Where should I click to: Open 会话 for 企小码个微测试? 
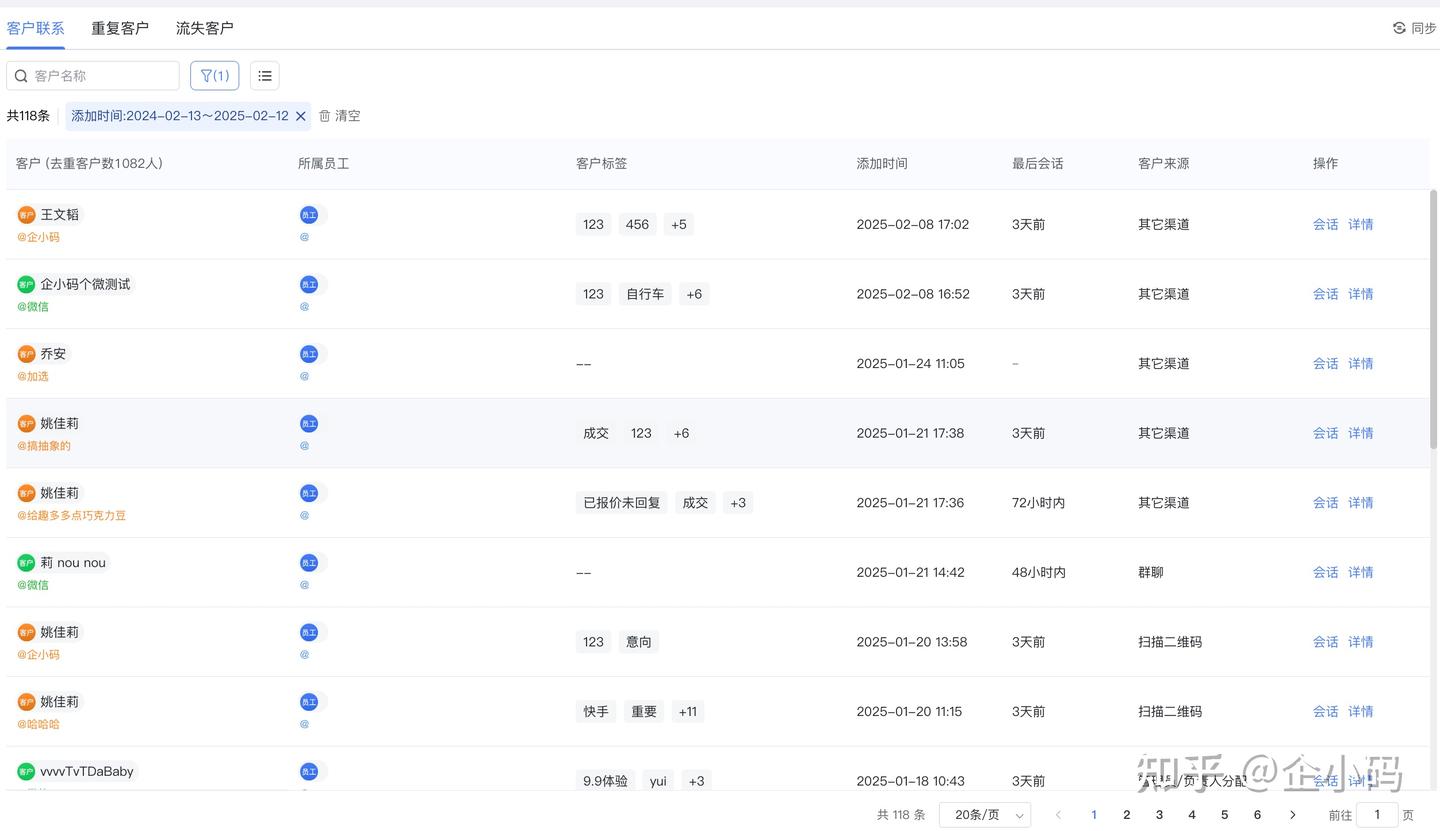pos(1325,294)
